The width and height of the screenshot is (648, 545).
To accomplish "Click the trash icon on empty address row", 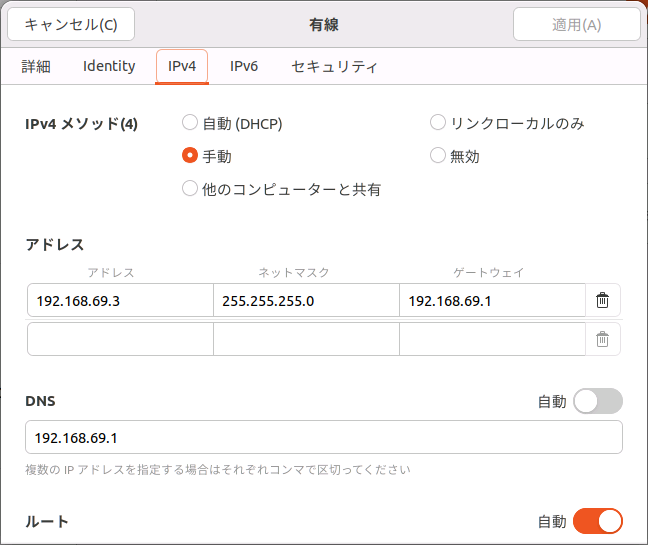I will [603, 339].
